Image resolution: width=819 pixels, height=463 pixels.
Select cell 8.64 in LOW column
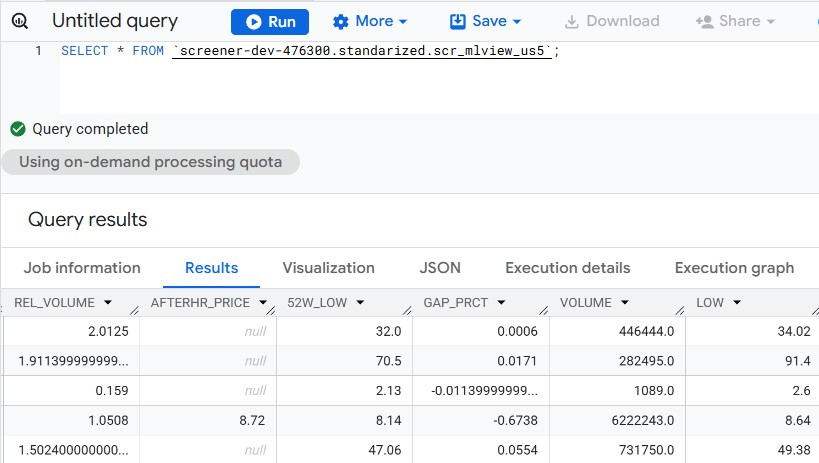(x=753, y=420)
